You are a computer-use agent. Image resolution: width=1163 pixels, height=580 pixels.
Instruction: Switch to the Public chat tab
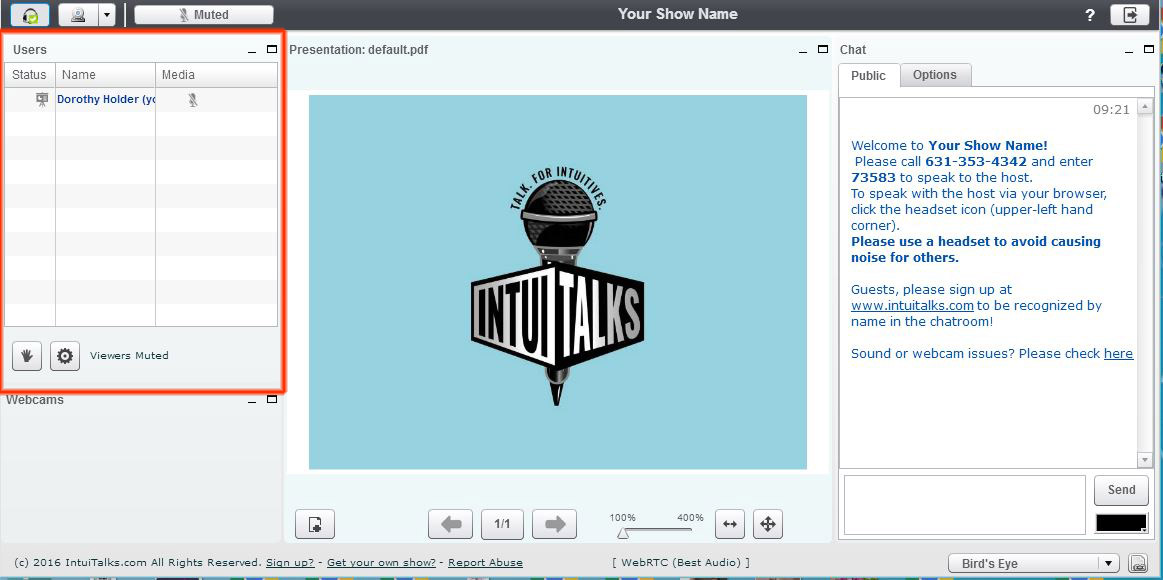(869, 76)
